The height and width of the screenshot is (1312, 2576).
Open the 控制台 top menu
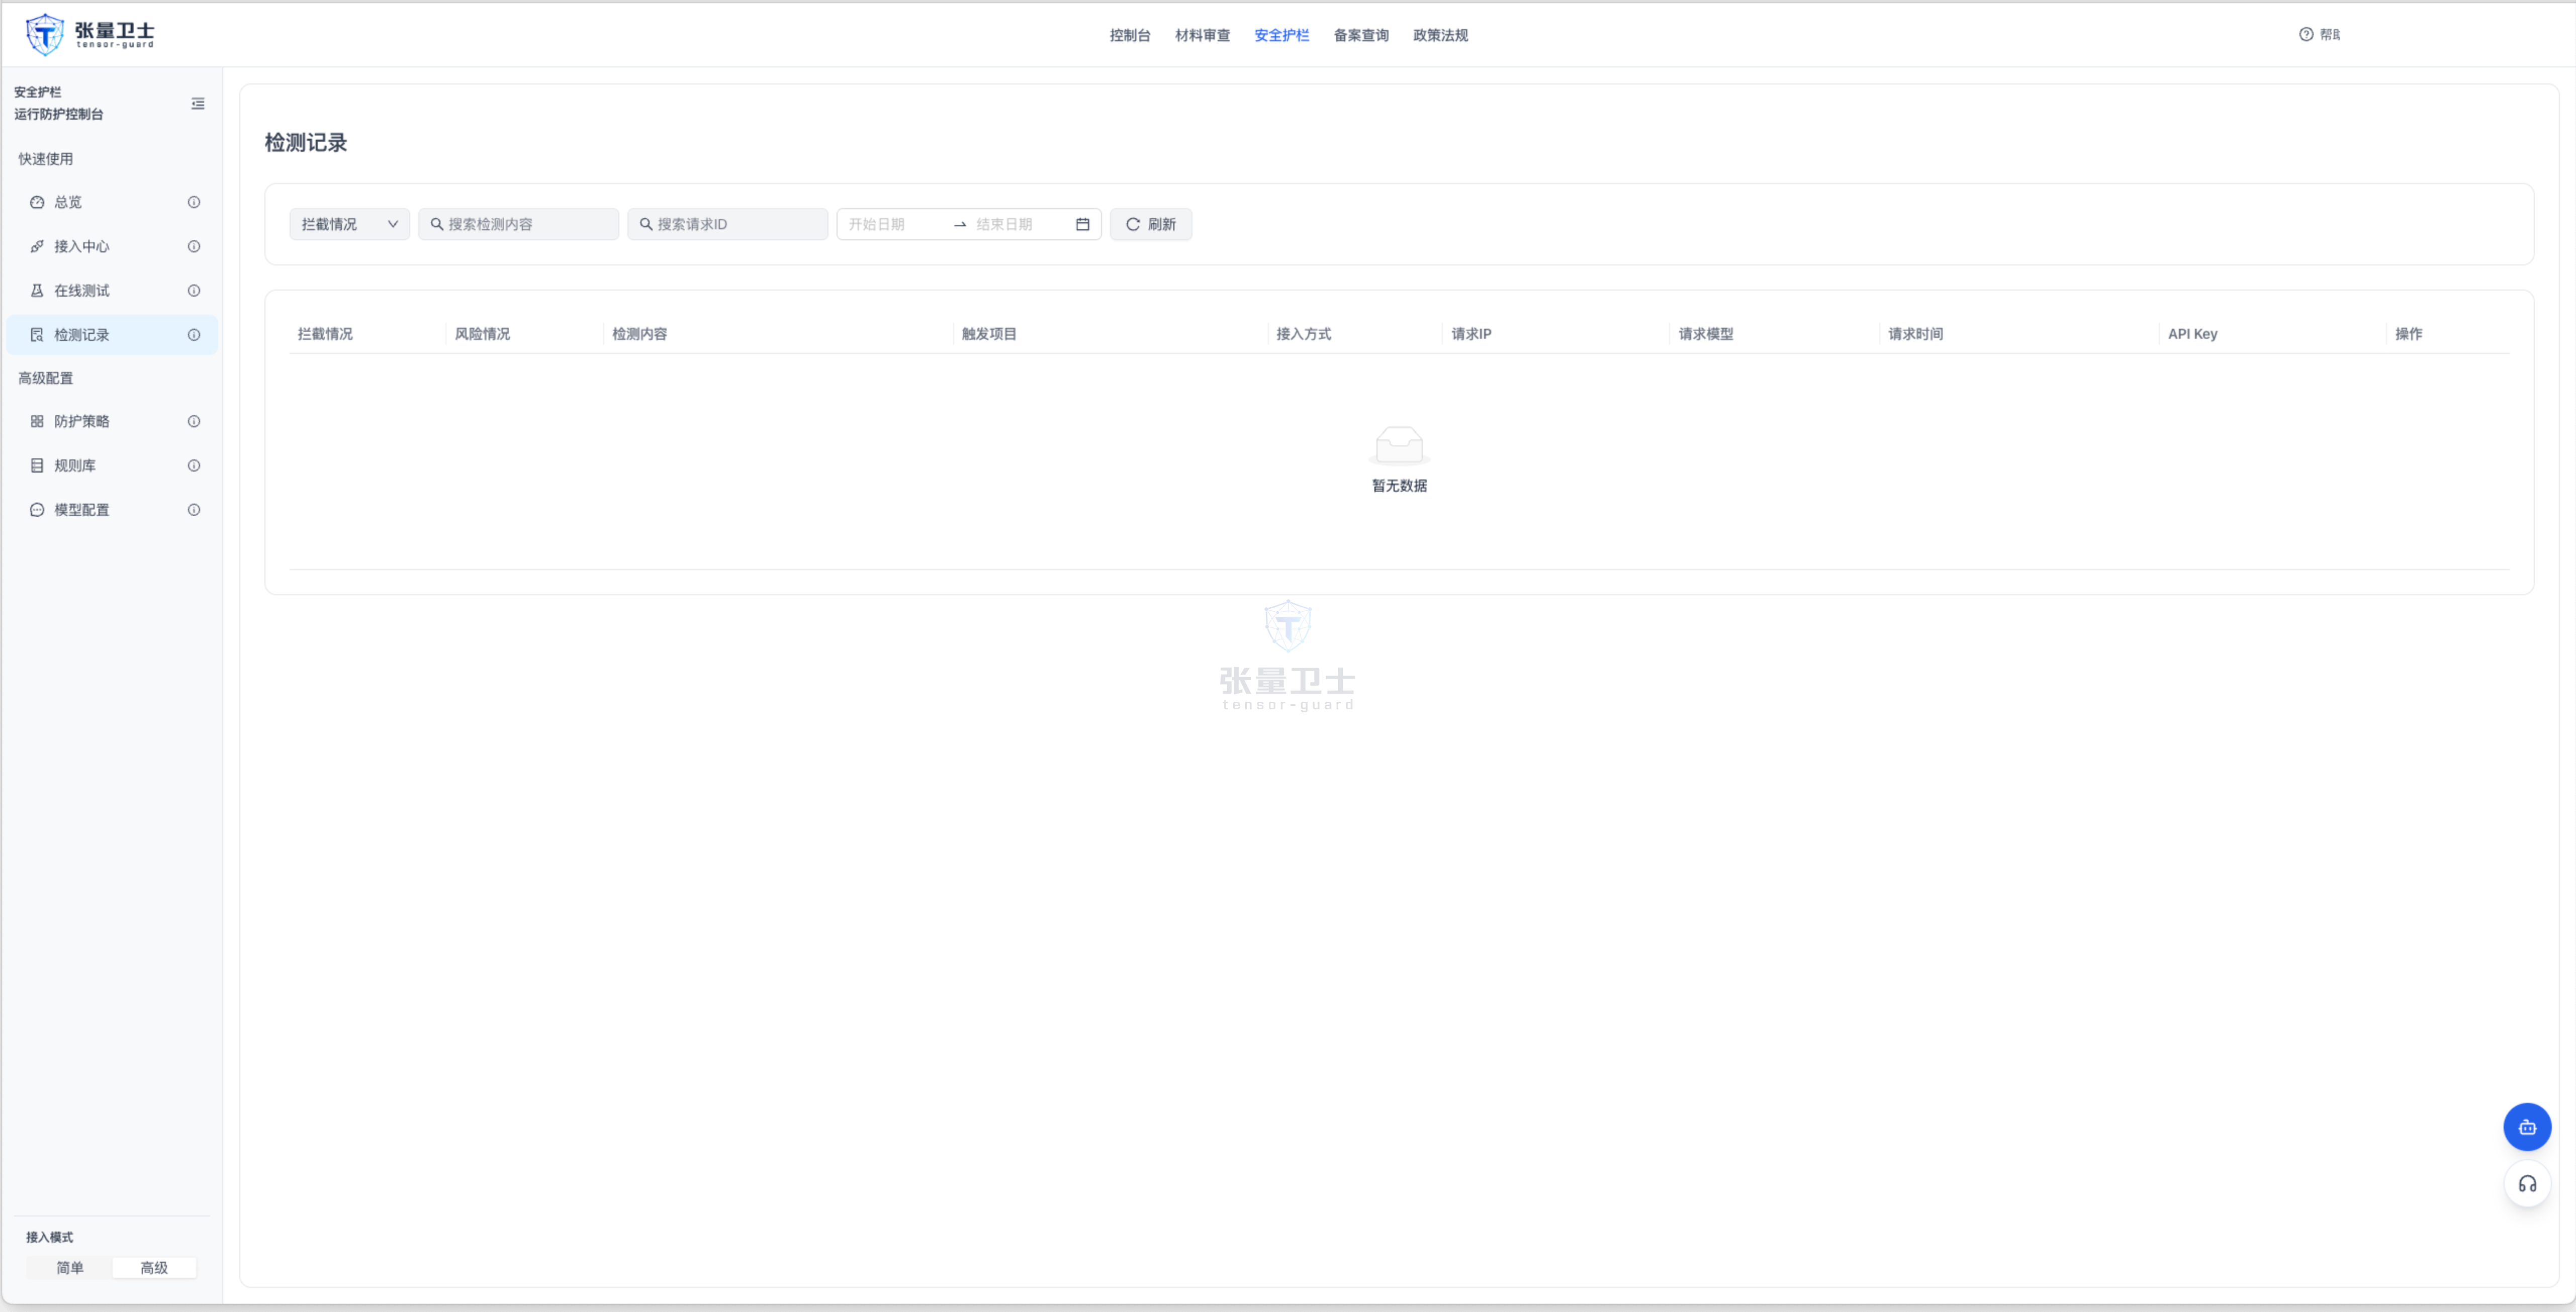click(1130, 35)
